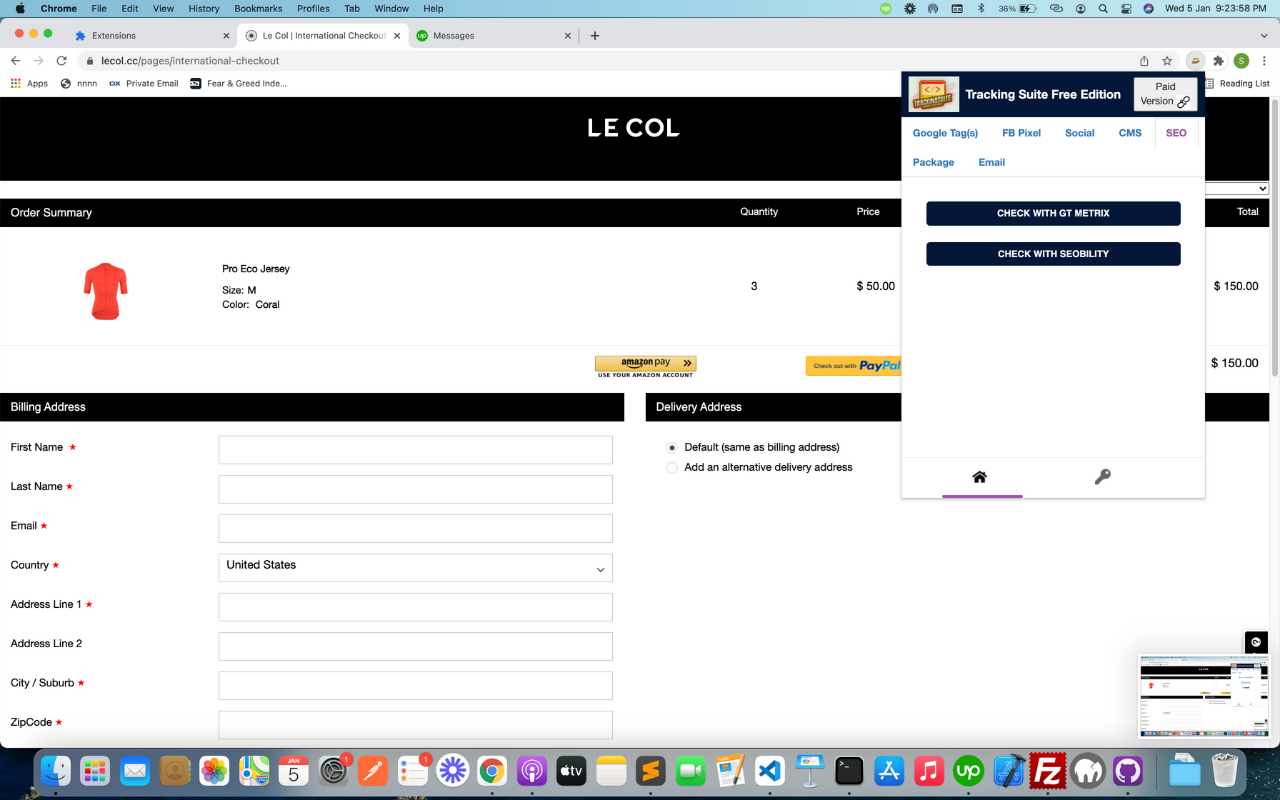Switch to Google Tag(s) tab

click(945, 133)
